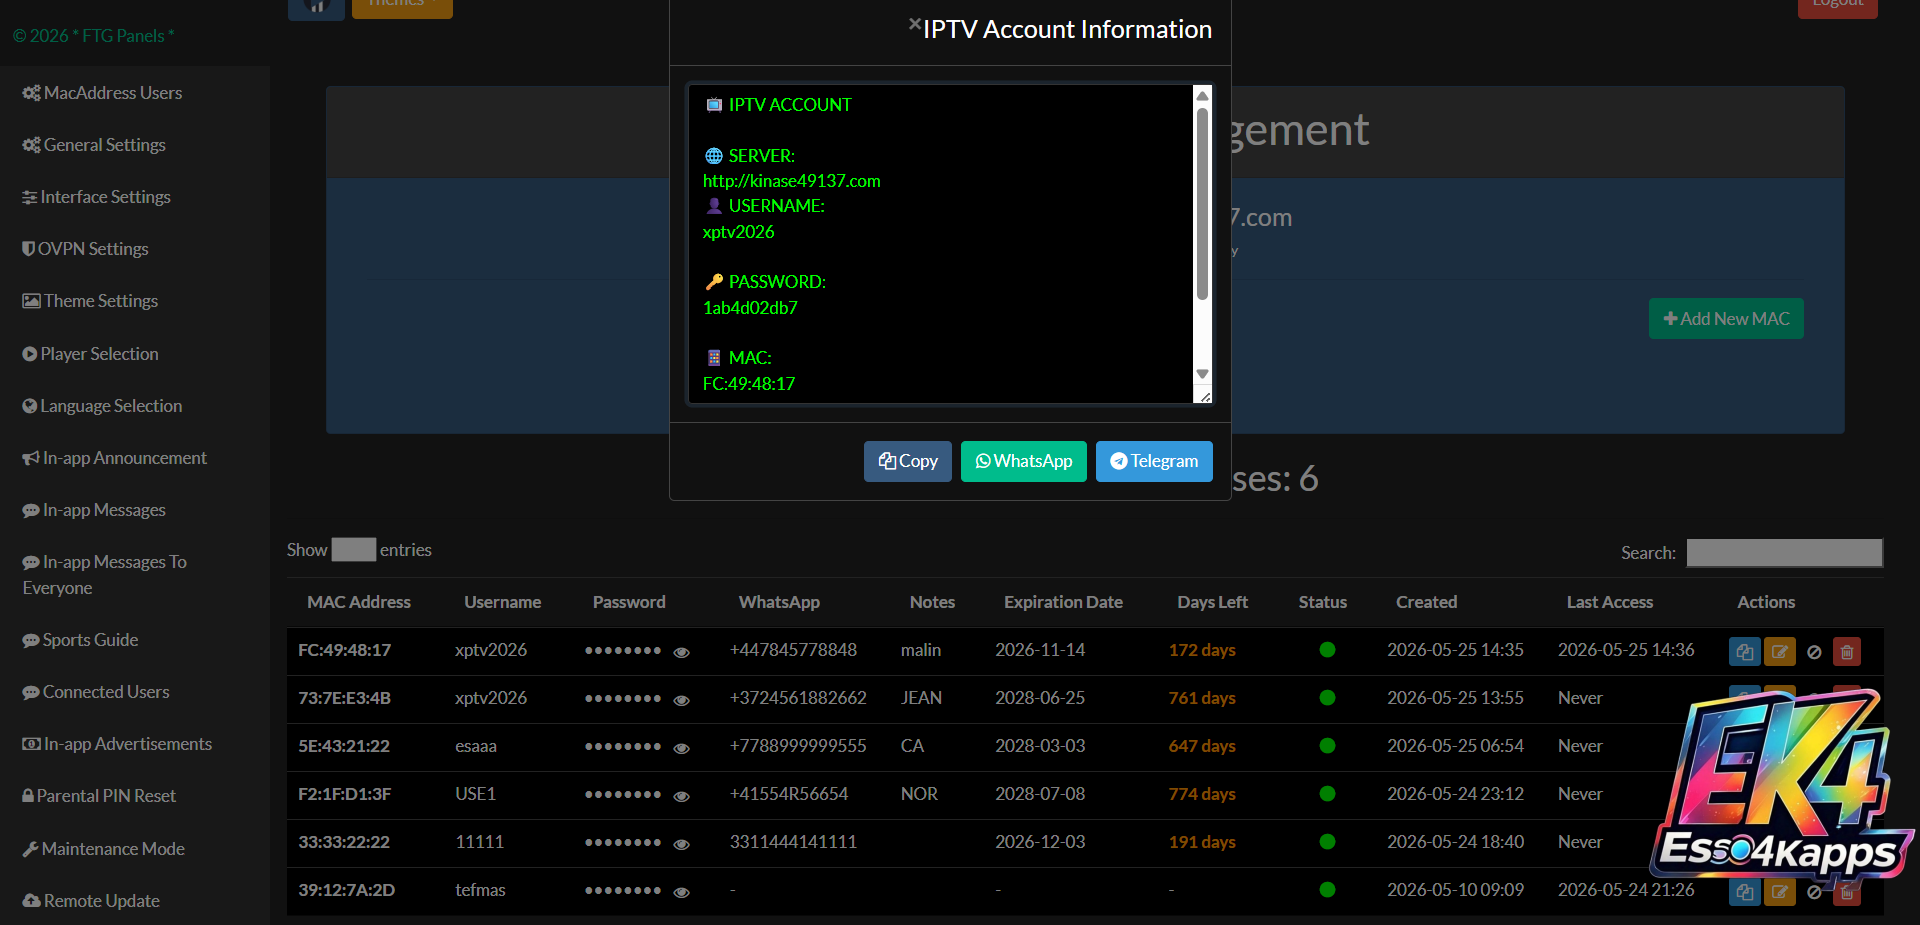Open In-app Announcement settings
The width and height of the screenshot is (1920, 925).
pyautogui.click(x=114, y=458)
